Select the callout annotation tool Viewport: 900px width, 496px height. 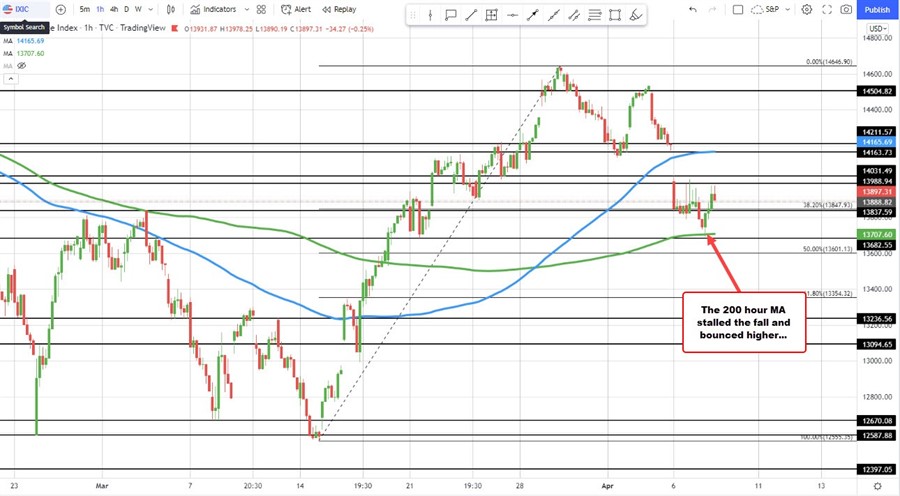coord(451,16)
